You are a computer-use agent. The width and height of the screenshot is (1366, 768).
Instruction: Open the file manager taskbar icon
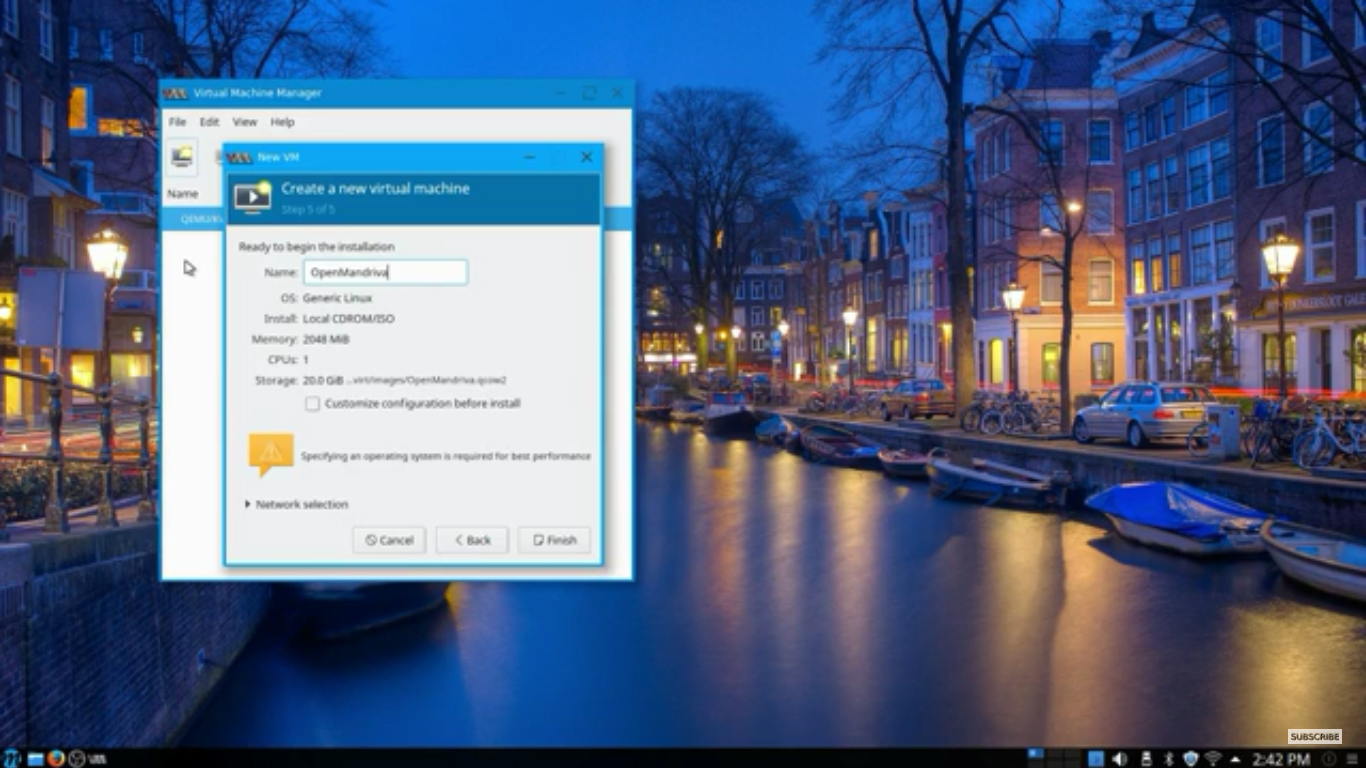[x=35, y=759]
